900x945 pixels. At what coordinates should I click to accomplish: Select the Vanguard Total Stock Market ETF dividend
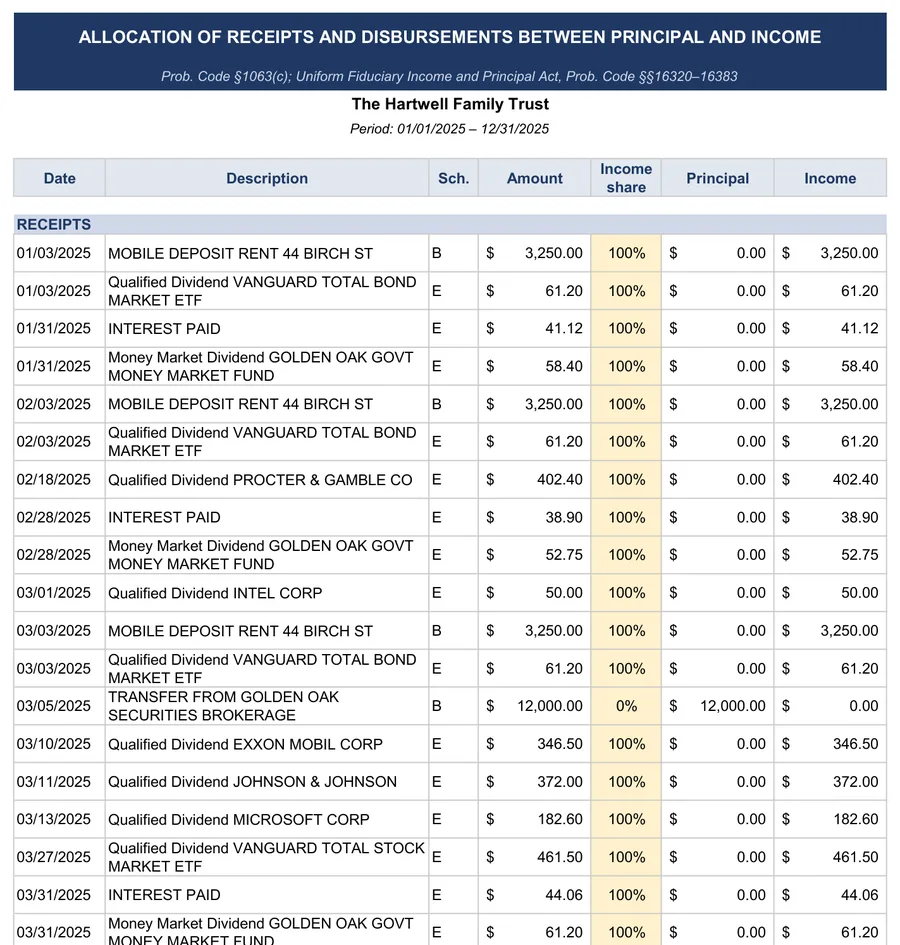(x=266, y=858)
